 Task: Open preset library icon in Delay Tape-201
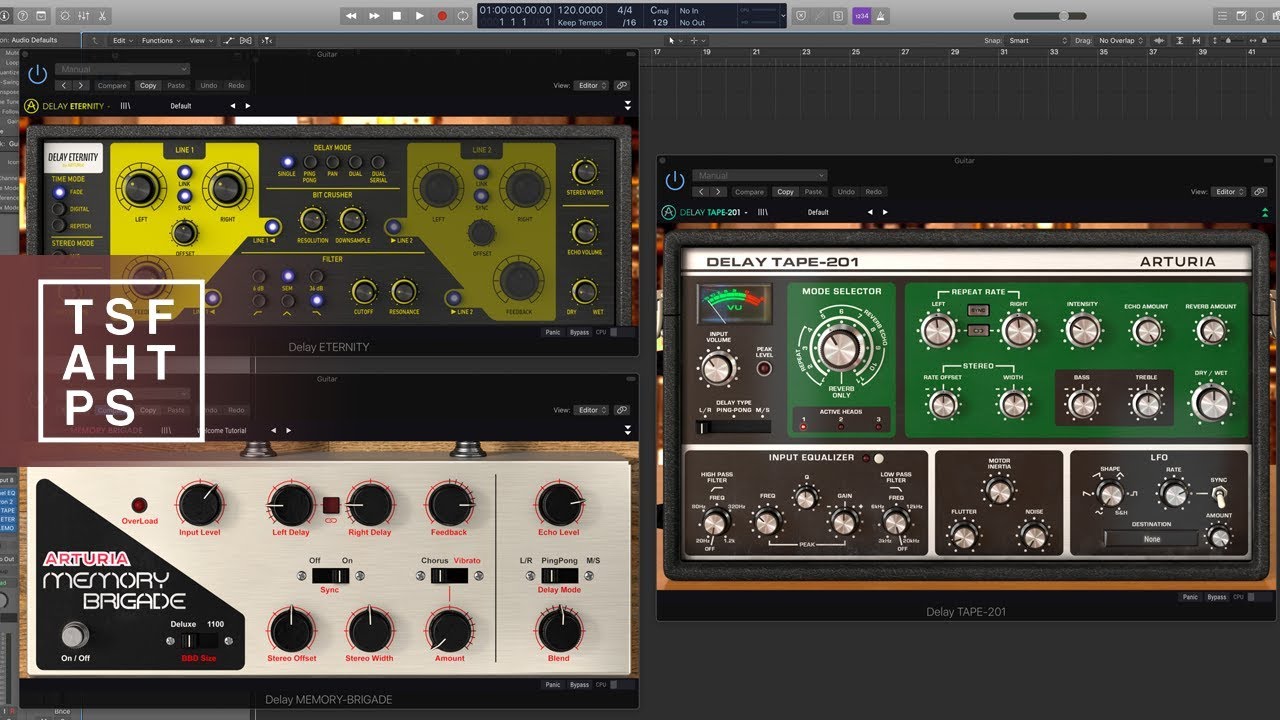[762, 212]
